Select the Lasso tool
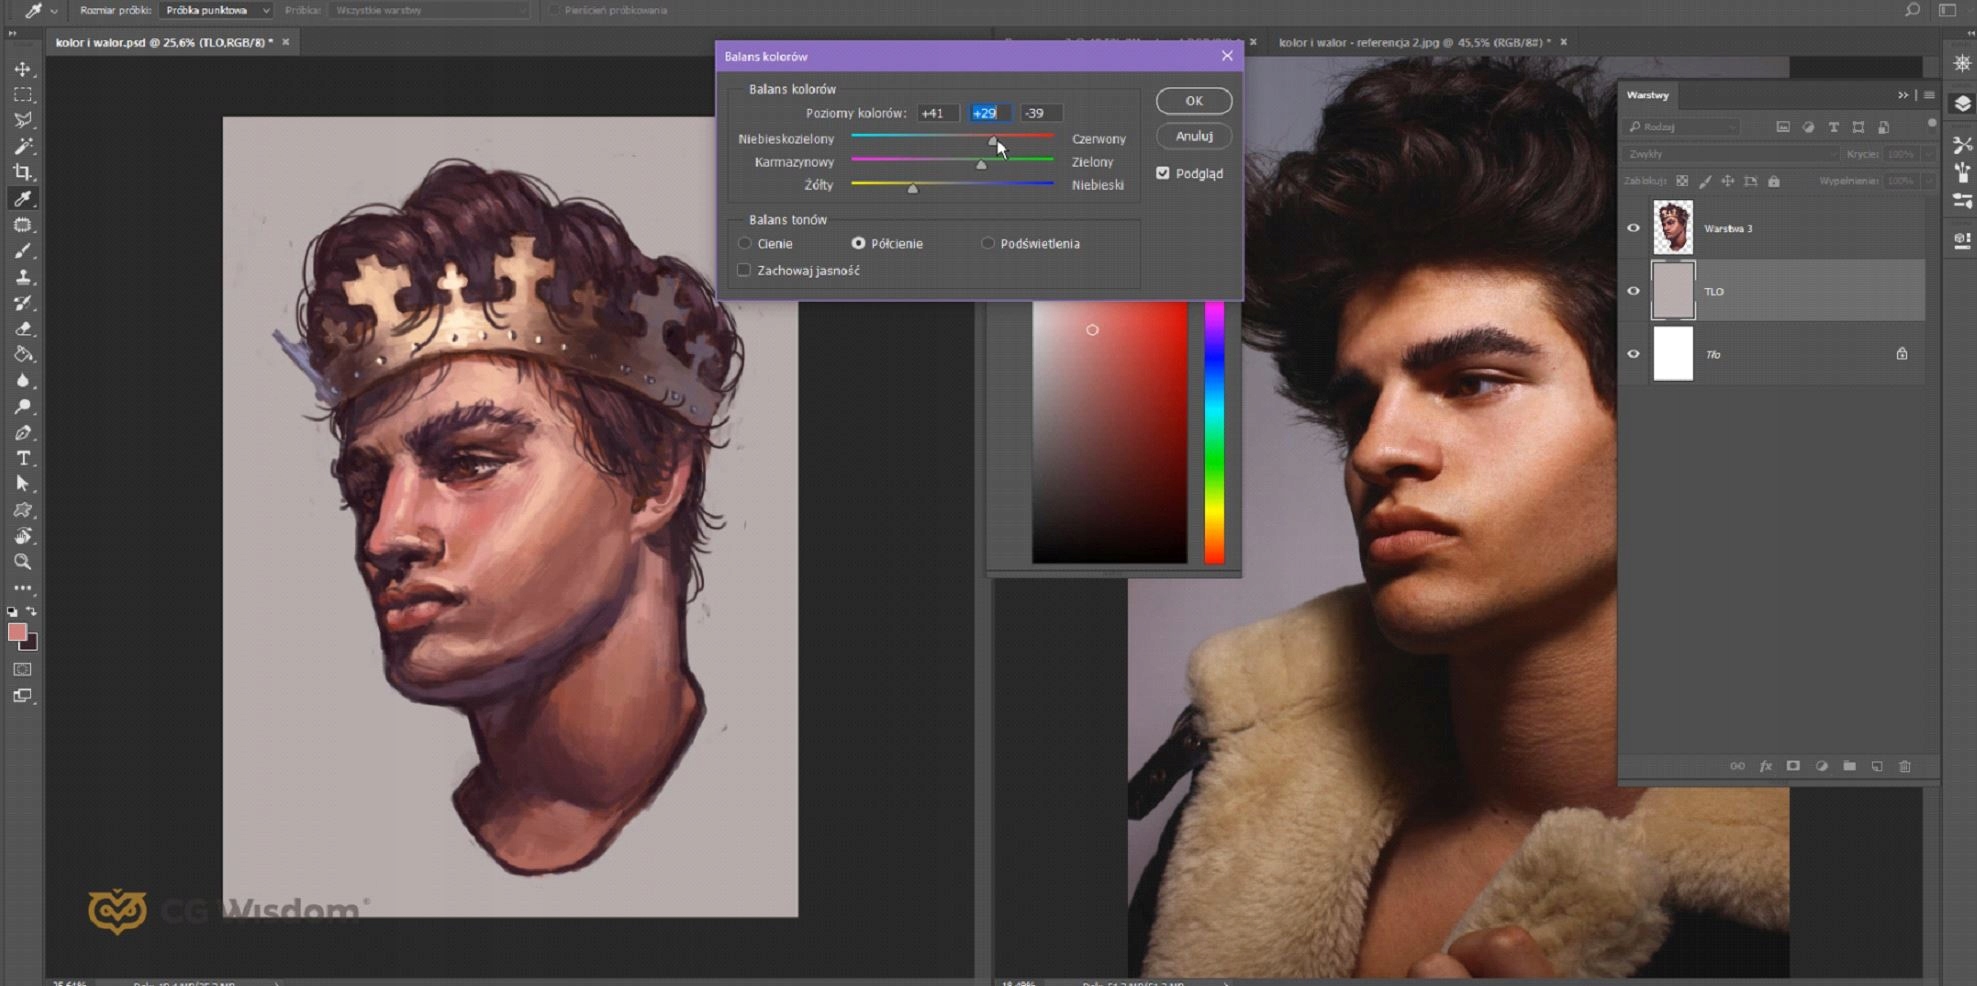This screenshot has height=986, width=1977. tap(22, 120)
